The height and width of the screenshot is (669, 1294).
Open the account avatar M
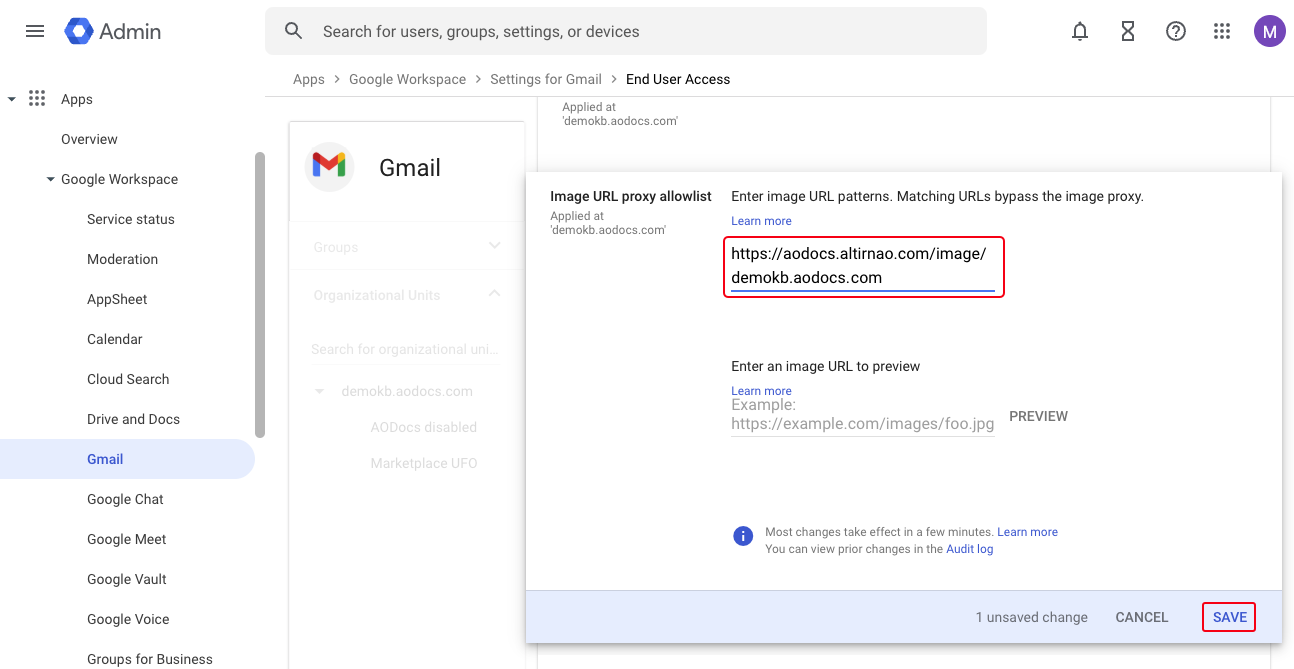coord(1270,31)
